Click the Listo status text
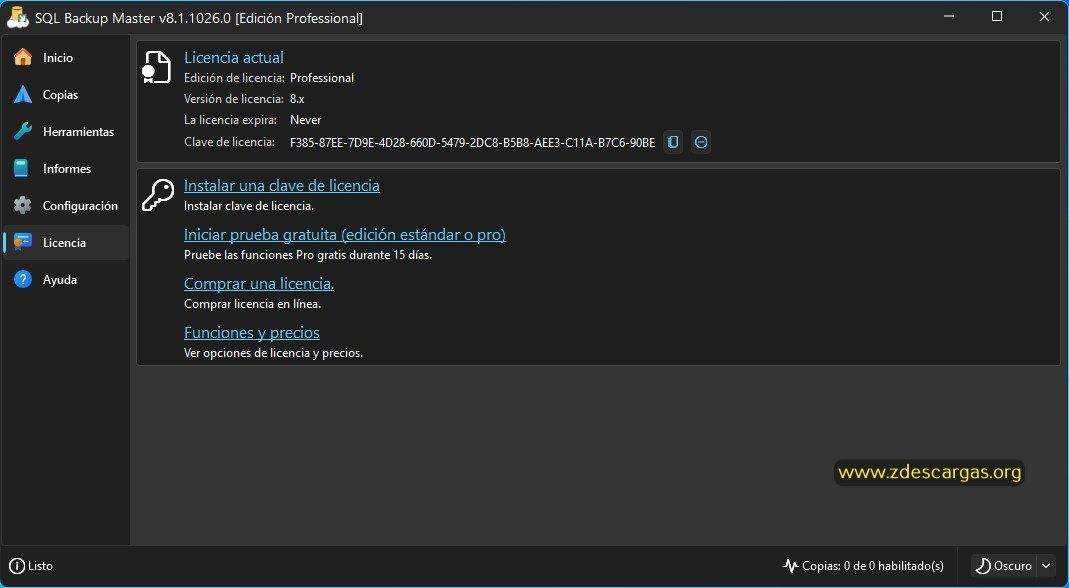 [x=40, y=565]
